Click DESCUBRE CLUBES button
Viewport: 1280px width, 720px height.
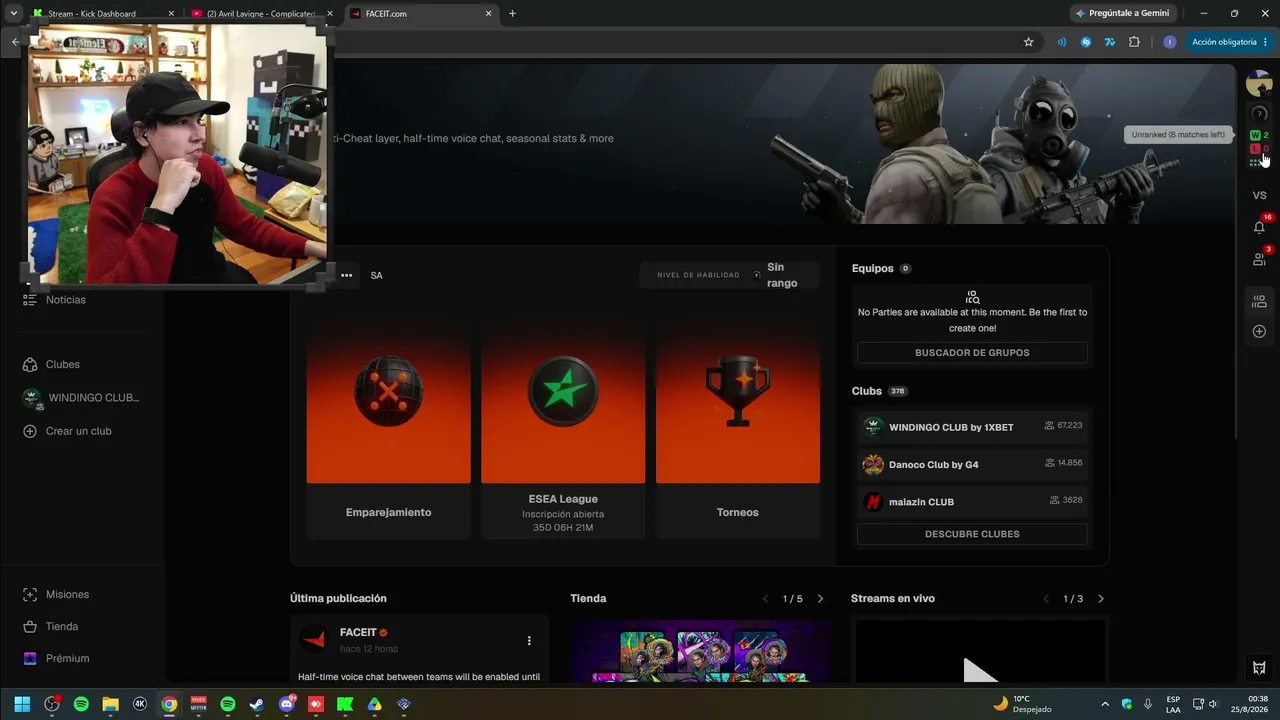point(972,534)
